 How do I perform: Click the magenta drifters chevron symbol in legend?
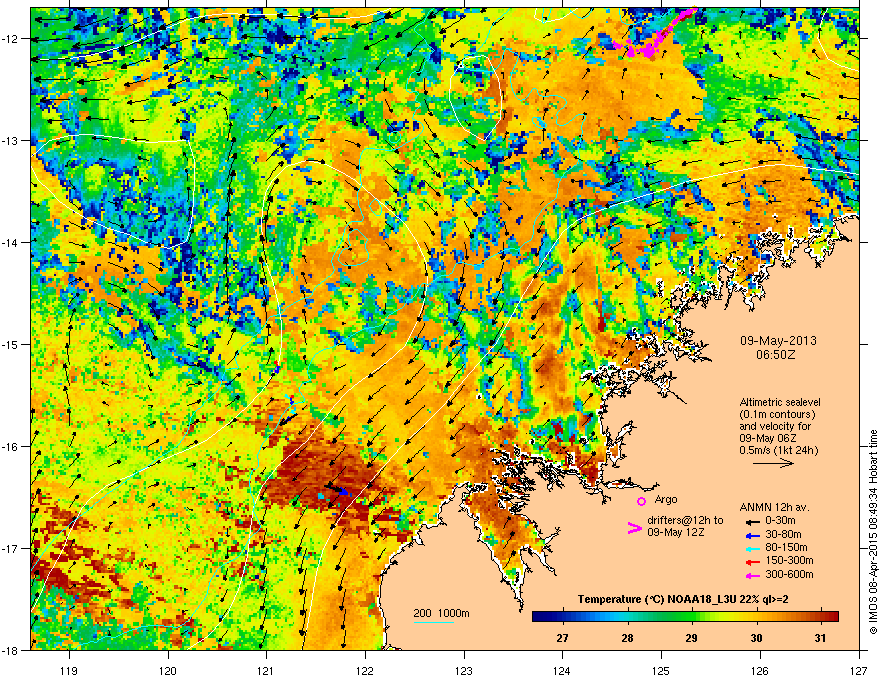tap(635, 527)
